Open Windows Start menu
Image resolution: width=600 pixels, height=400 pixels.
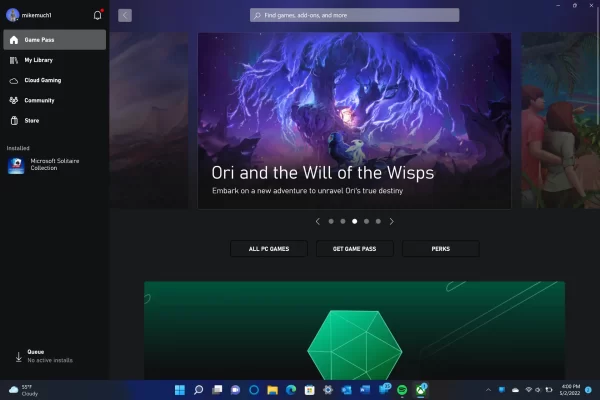click(x=180, y=390)
